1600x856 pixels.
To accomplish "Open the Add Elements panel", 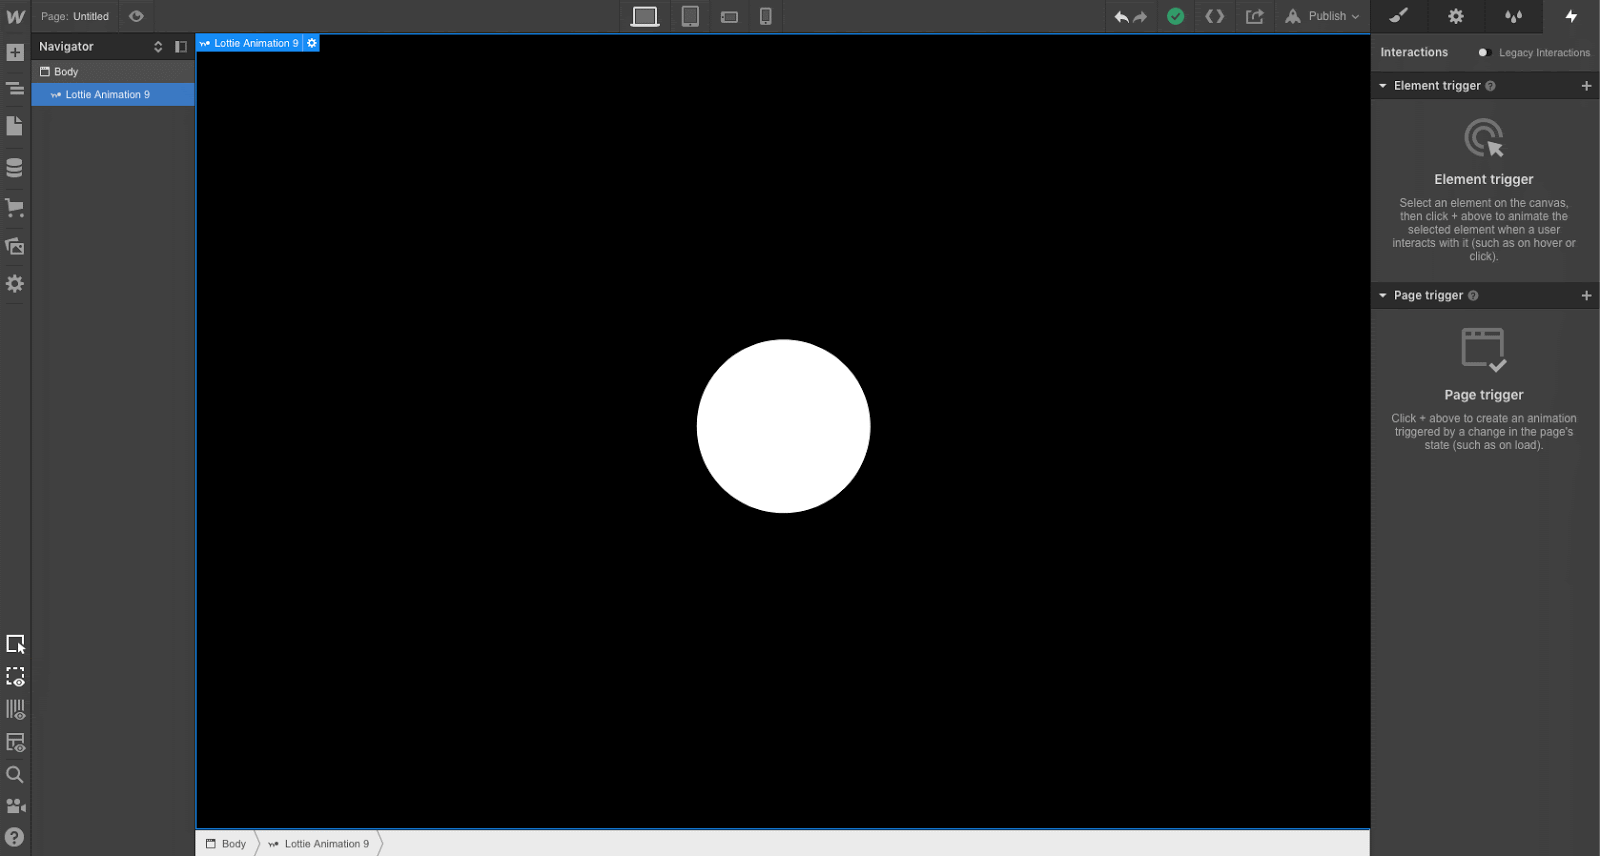I will (x=15, y=52).
